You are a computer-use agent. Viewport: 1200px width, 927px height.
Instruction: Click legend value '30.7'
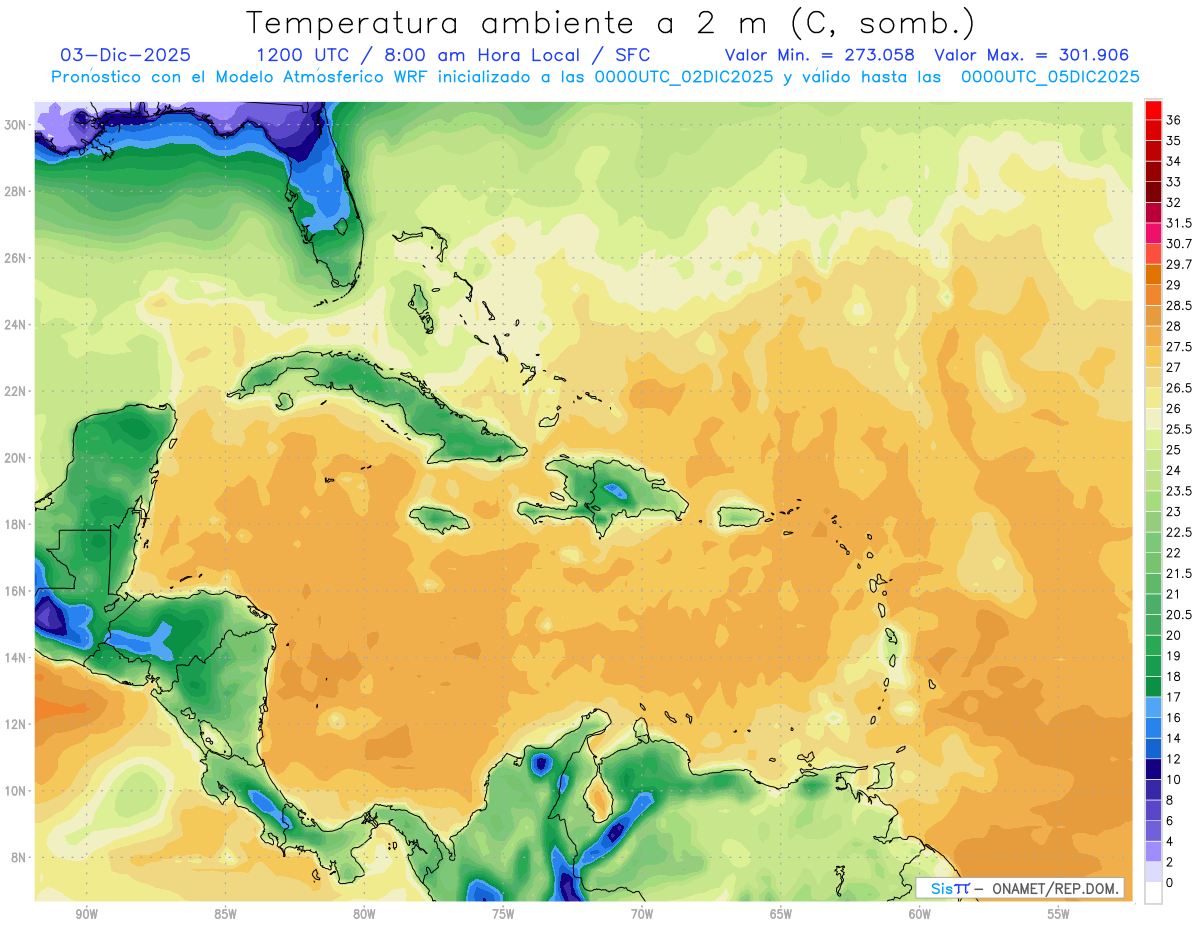click(1179, 244)
